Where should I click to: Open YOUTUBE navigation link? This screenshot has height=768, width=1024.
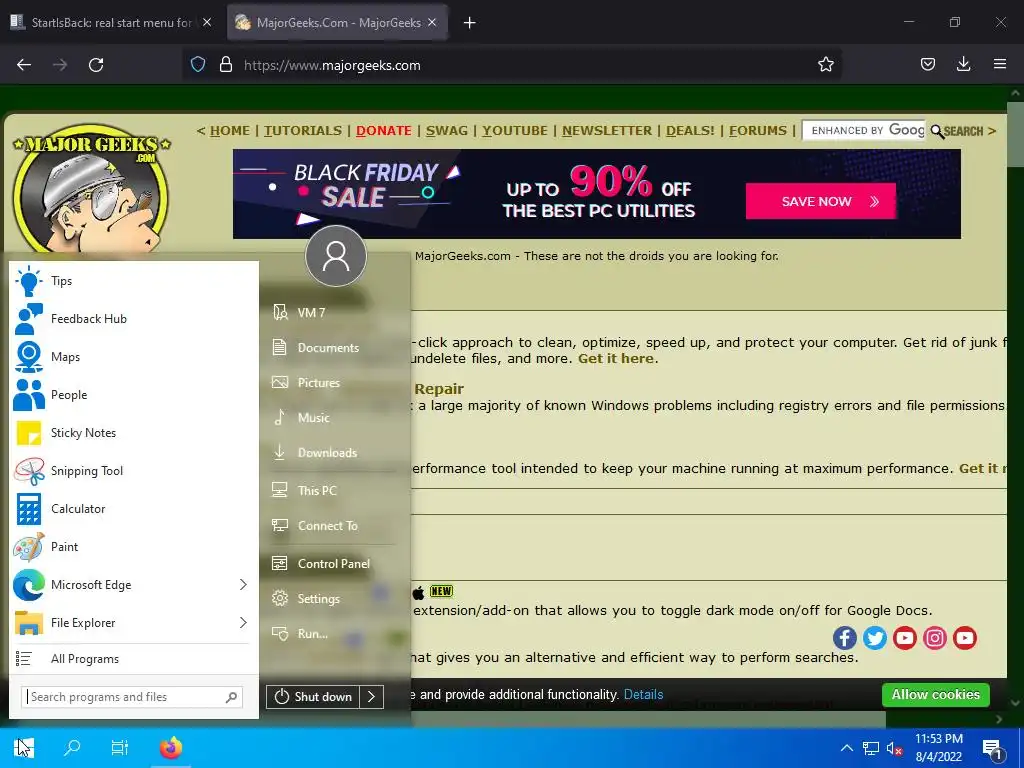coord(515,131)
